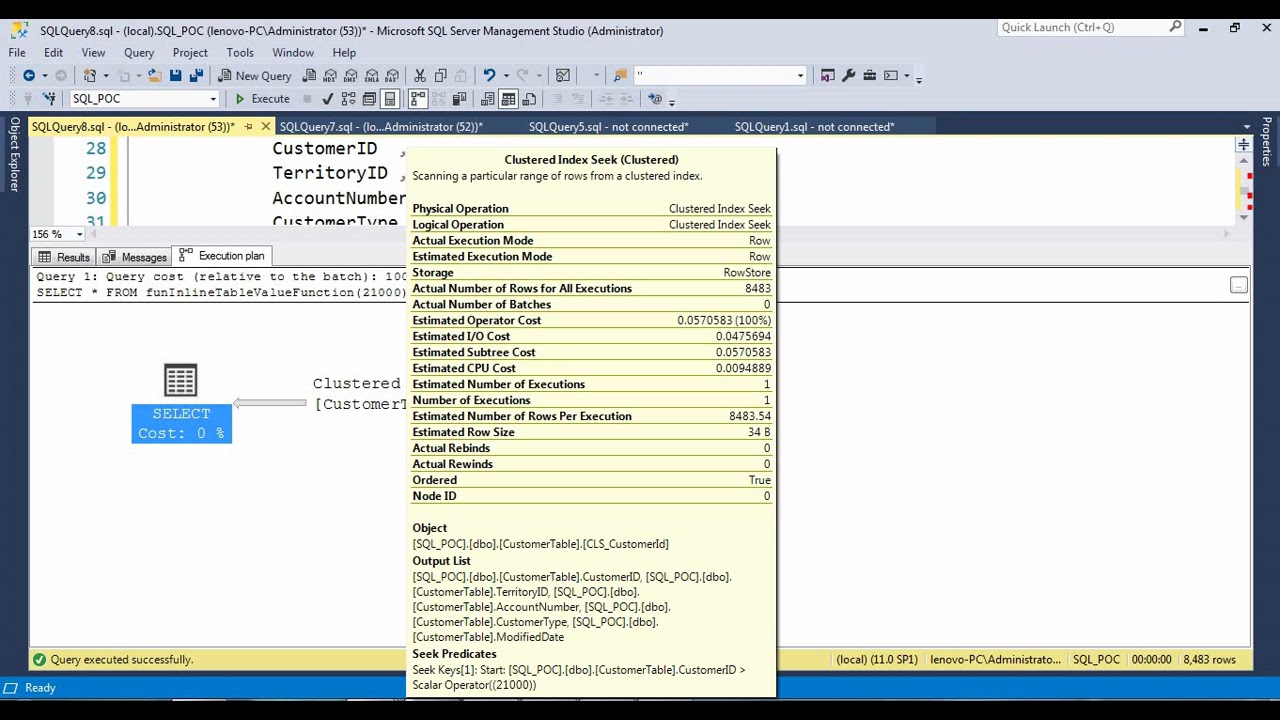This screenshot has height=720, width=1280.
Task: Switch to the SQLQuery1.sql tab
Action: tap(814, 127)
